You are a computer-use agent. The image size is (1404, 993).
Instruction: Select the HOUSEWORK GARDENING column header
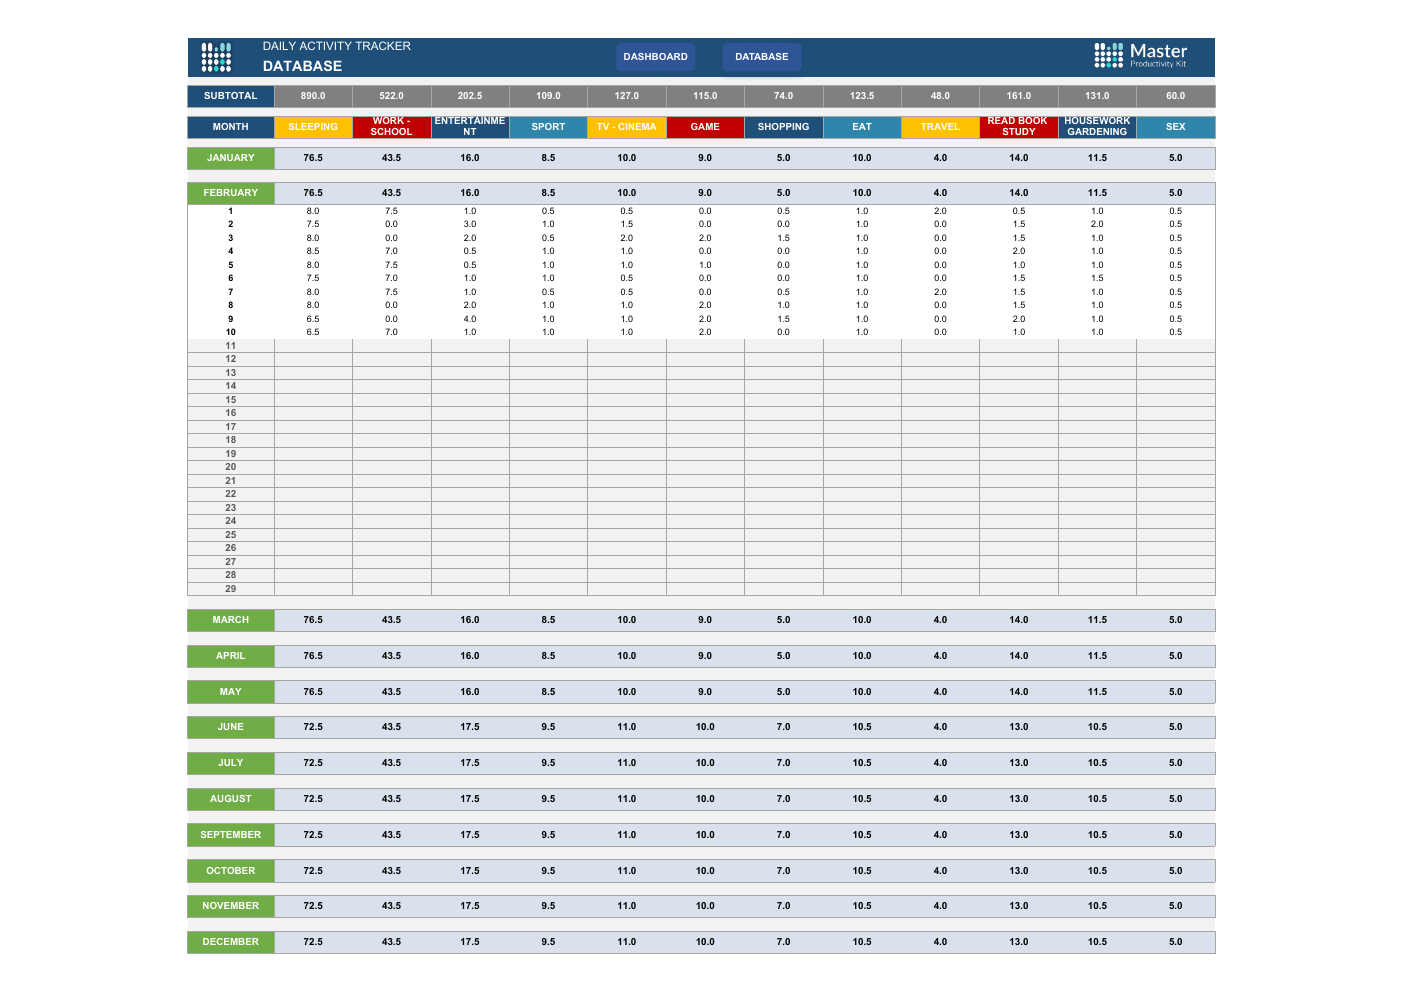(x=1097, y=127)
